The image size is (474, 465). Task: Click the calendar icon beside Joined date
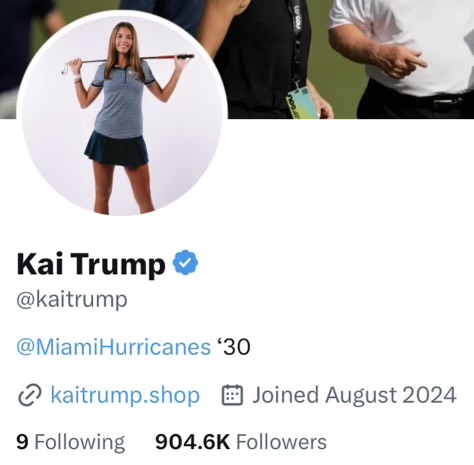pos(232,395)
